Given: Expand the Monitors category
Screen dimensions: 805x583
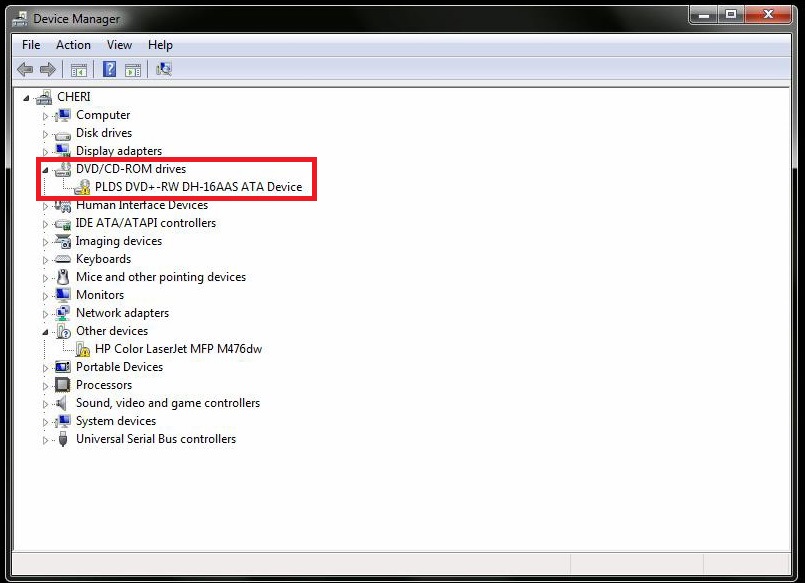Looking at the screenshot, I should 45,296.
